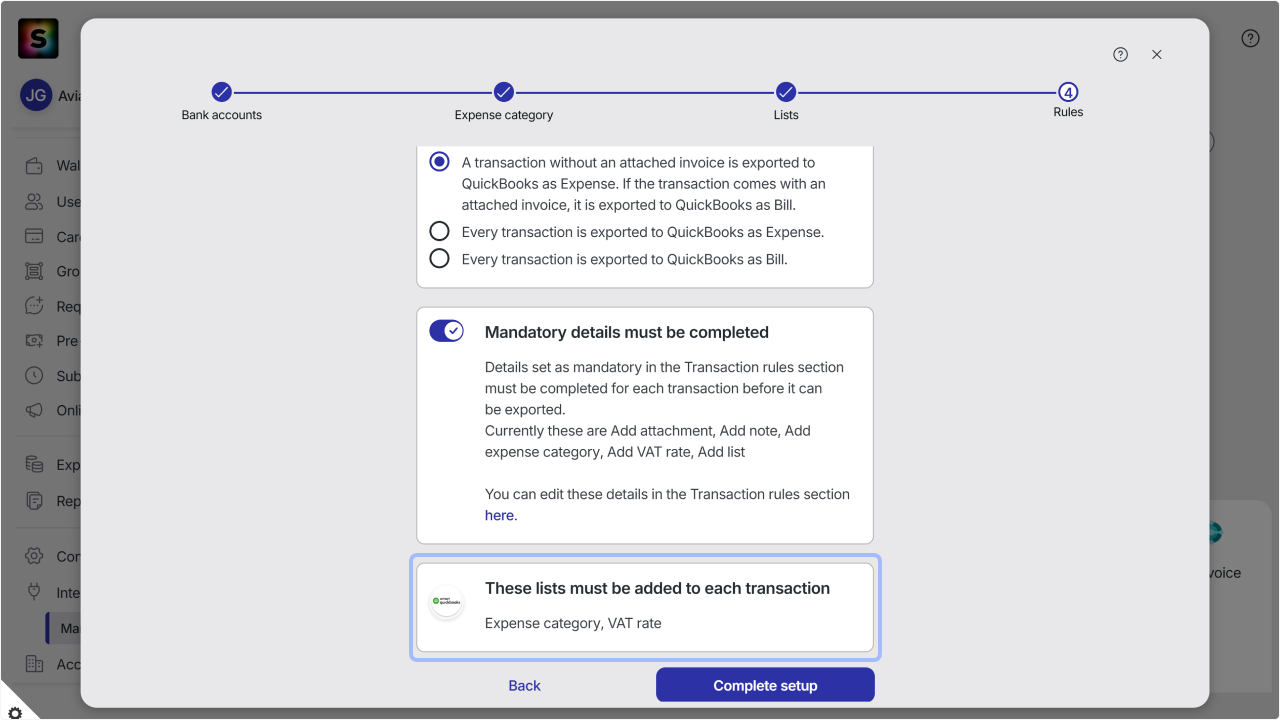1280x720 pixels.
Task: Click the 'Expense category, VAT rate' text
Action: 573,623
